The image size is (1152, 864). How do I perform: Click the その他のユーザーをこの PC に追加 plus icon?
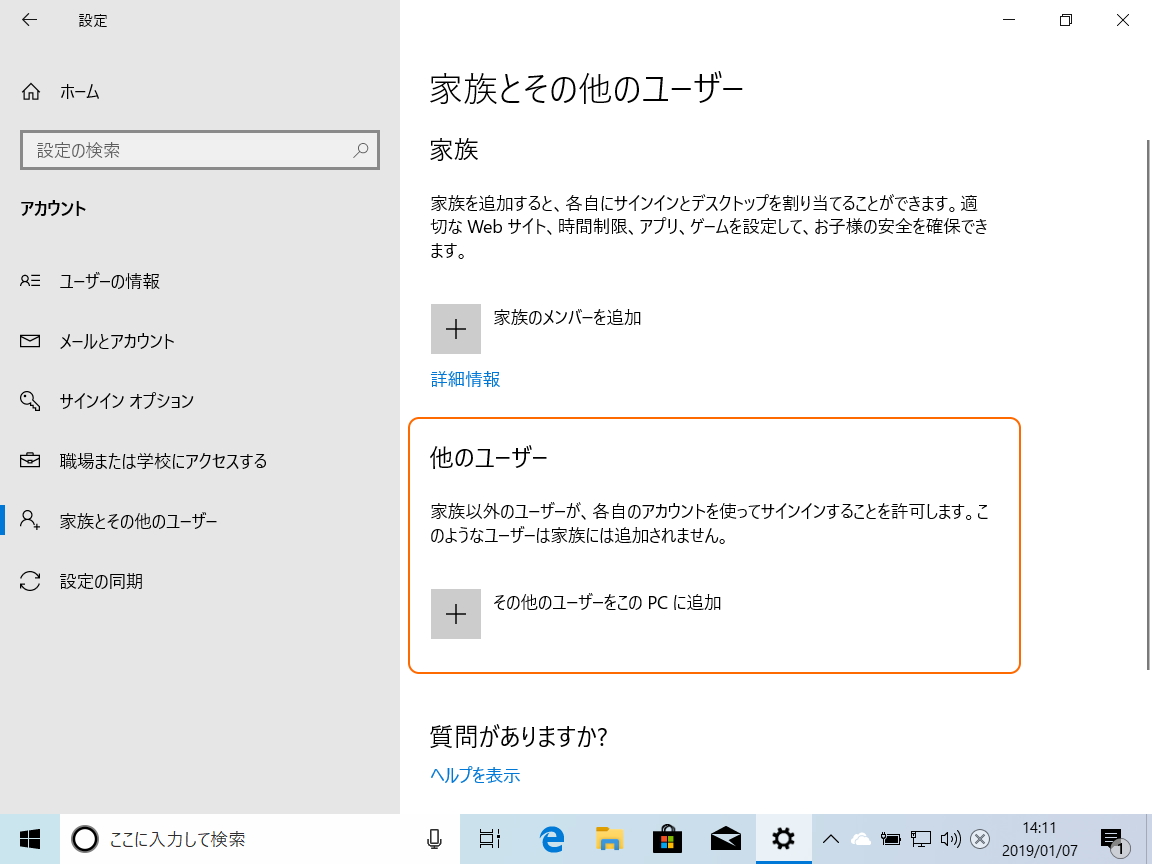455,613
